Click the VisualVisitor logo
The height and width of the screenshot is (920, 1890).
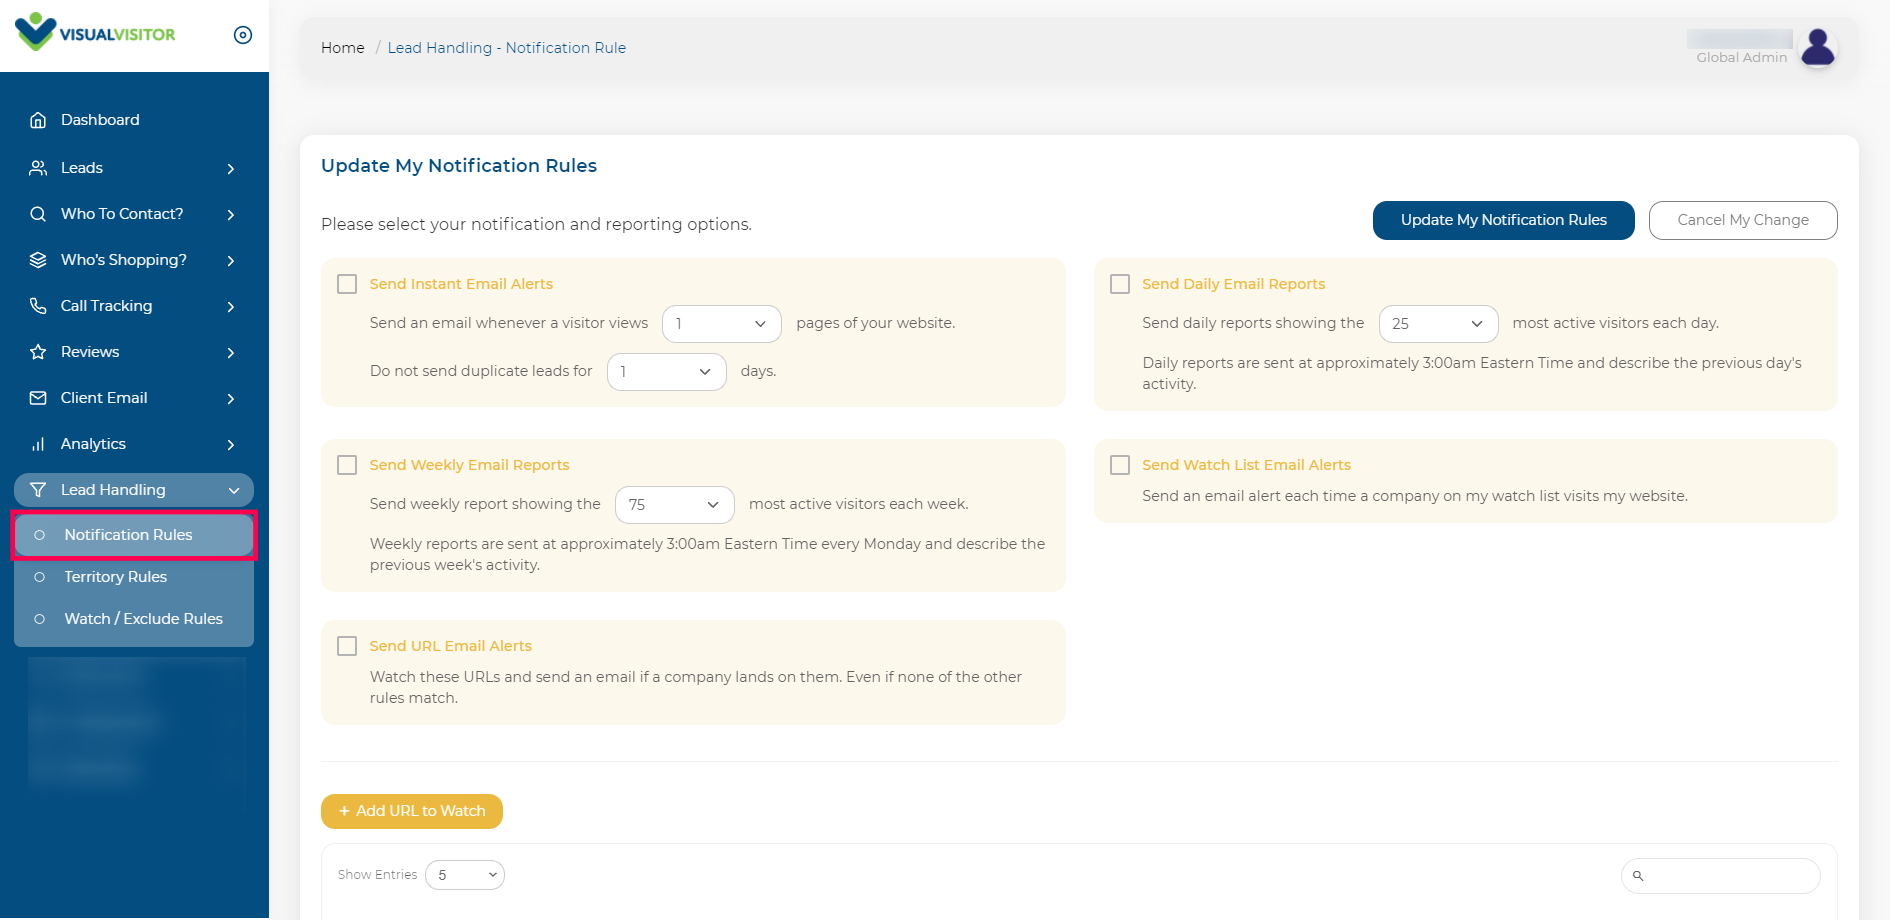96,33
